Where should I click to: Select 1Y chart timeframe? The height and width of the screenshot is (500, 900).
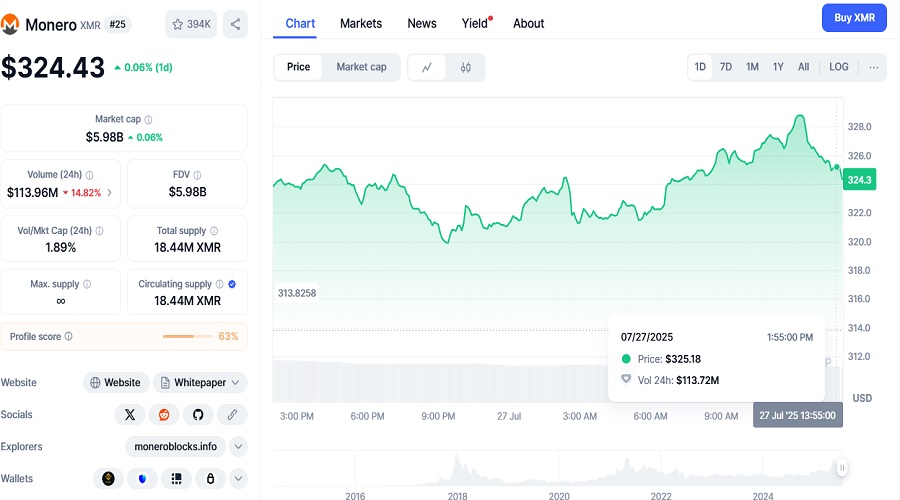[778, 67]
